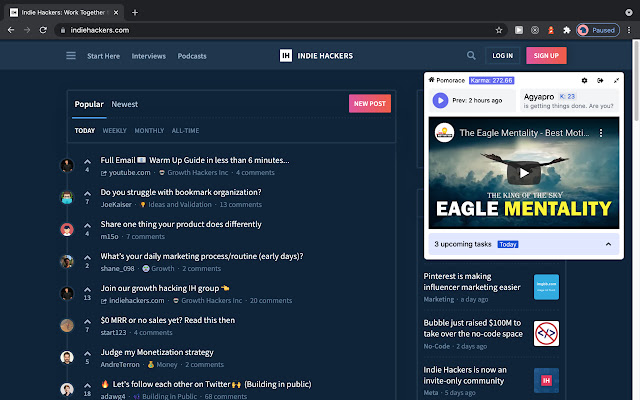This screenshot has height=400, width=640.
Task: Switch to the Newest tab
Action: pos(124,104)
